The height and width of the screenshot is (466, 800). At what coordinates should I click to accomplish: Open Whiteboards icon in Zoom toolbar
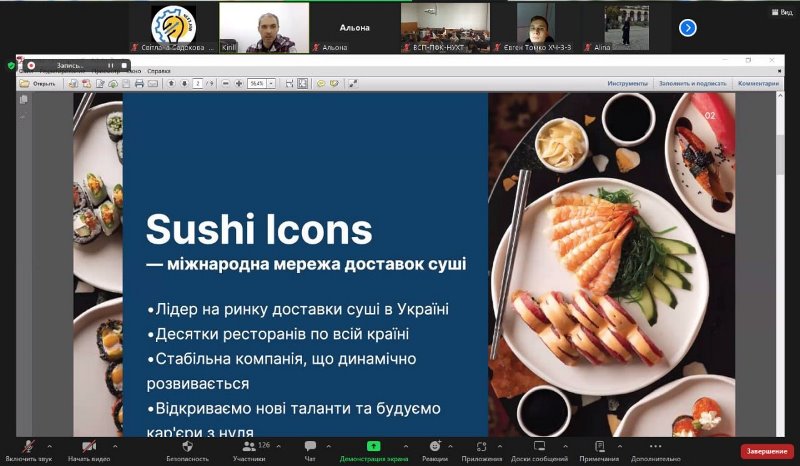539,447
